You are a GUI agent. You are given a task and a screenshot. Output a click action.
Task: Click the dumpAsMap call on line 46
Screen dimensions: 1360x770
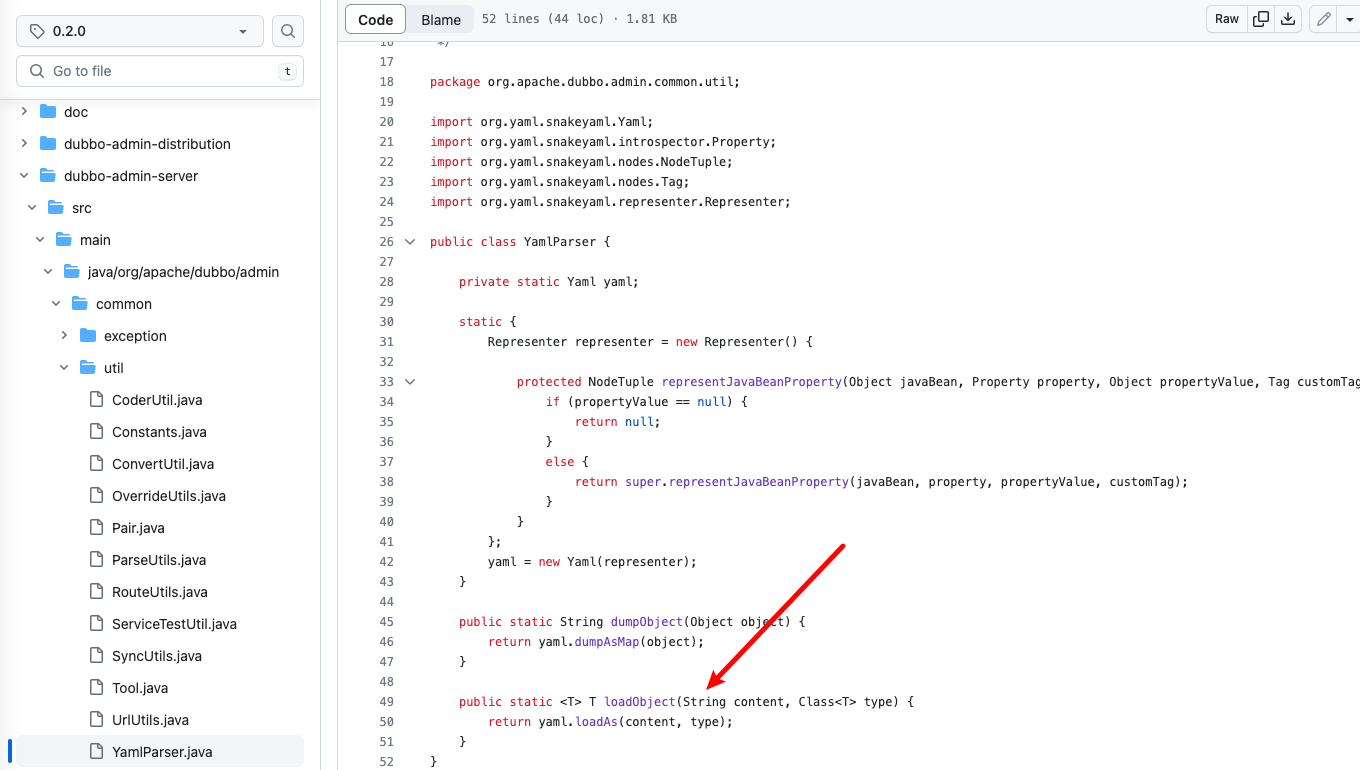[x=607, y=642]
